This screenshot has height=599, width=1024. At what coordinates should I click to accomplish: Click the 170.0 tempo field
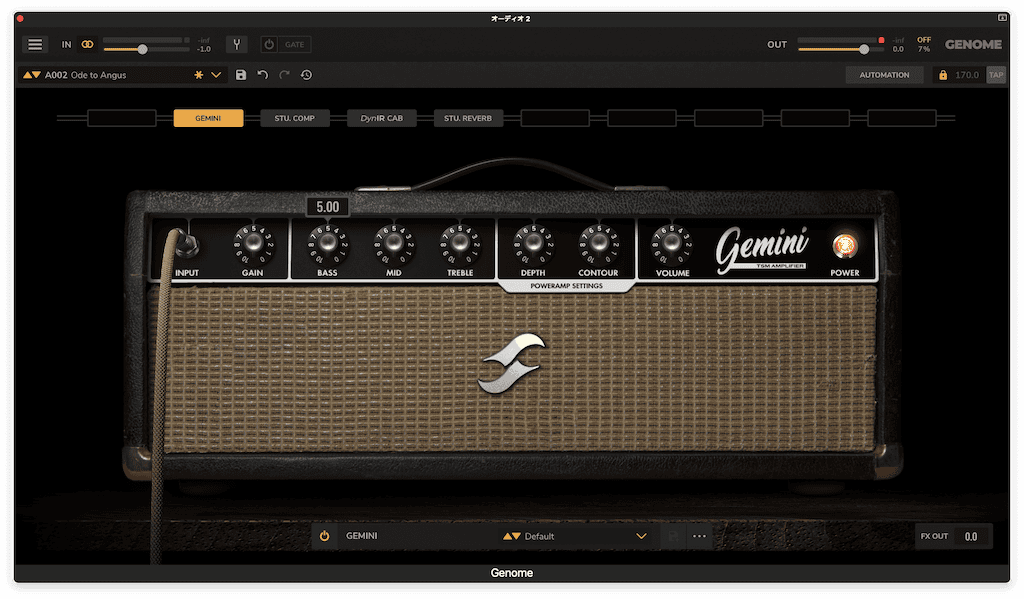click(967, 75)
